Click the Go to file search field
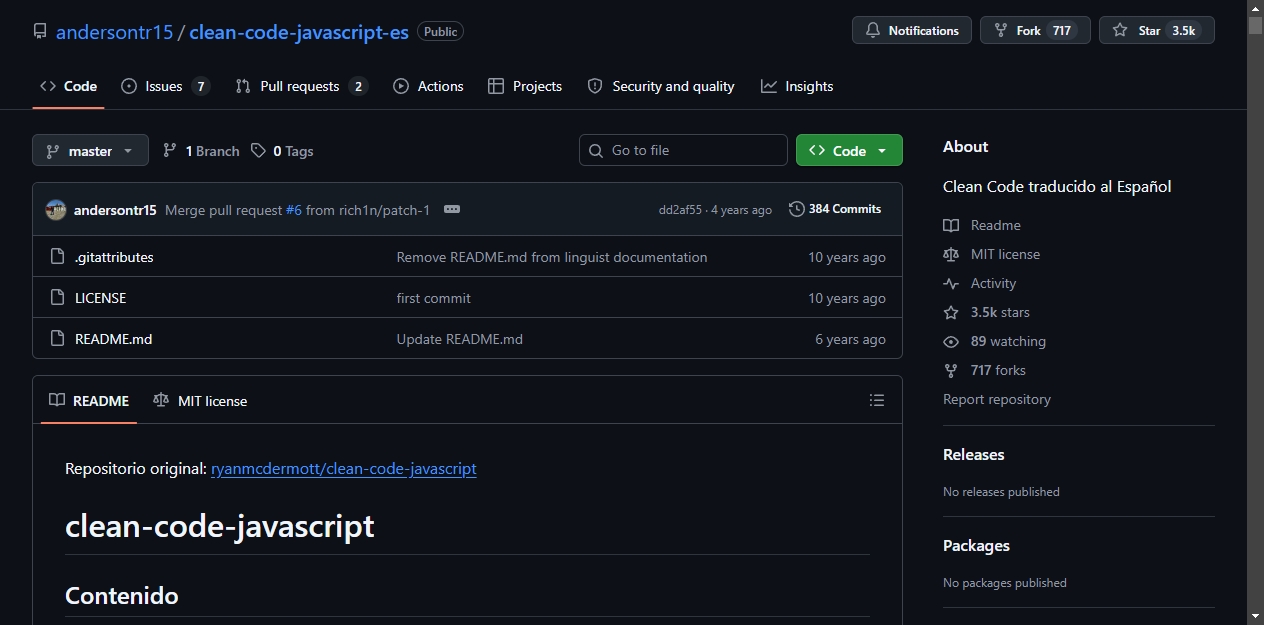The width and height of the screenshot is (1264, 625). 683,150
